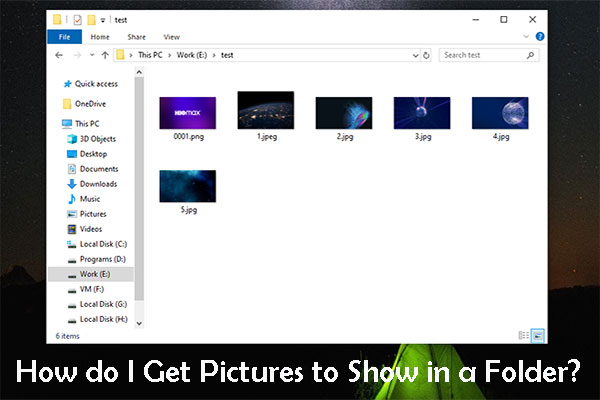Click This PC in the address path
The height and width of the screenshot is (400, 600).
pos(150,55)
